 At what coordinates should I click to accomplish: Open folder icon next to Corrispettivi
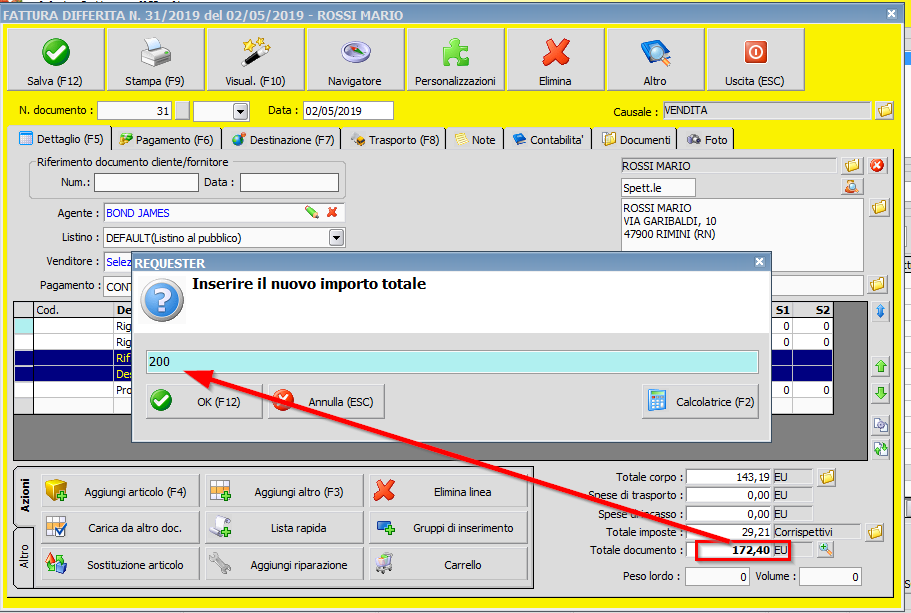(x=875, y=532)
